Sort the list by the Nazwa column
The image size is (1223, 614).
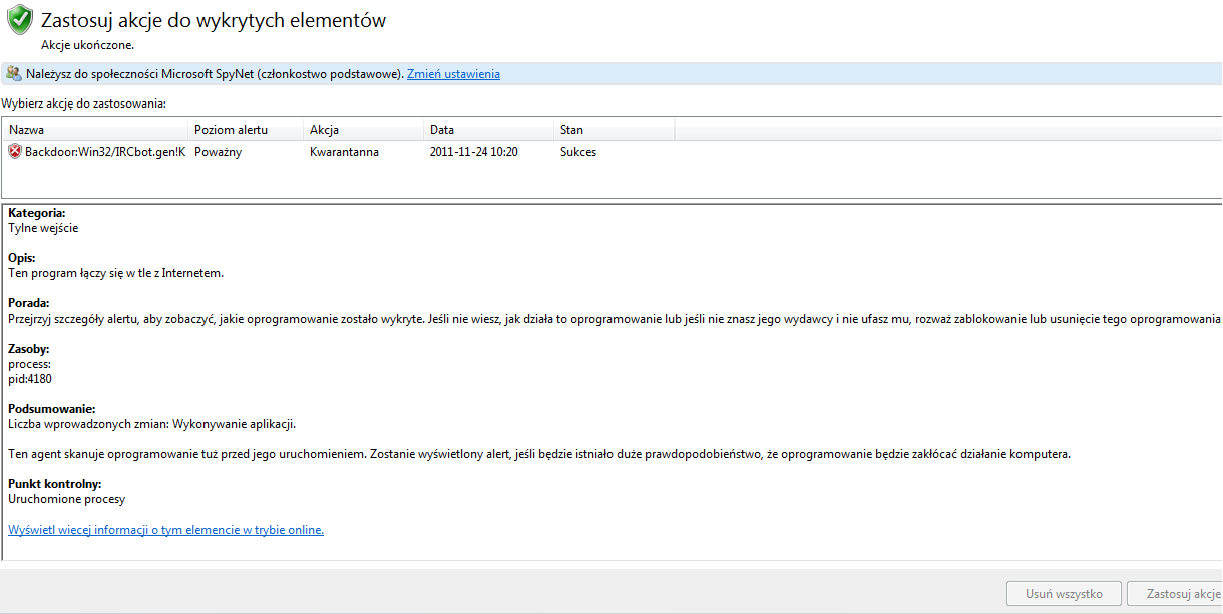point(95,130)
